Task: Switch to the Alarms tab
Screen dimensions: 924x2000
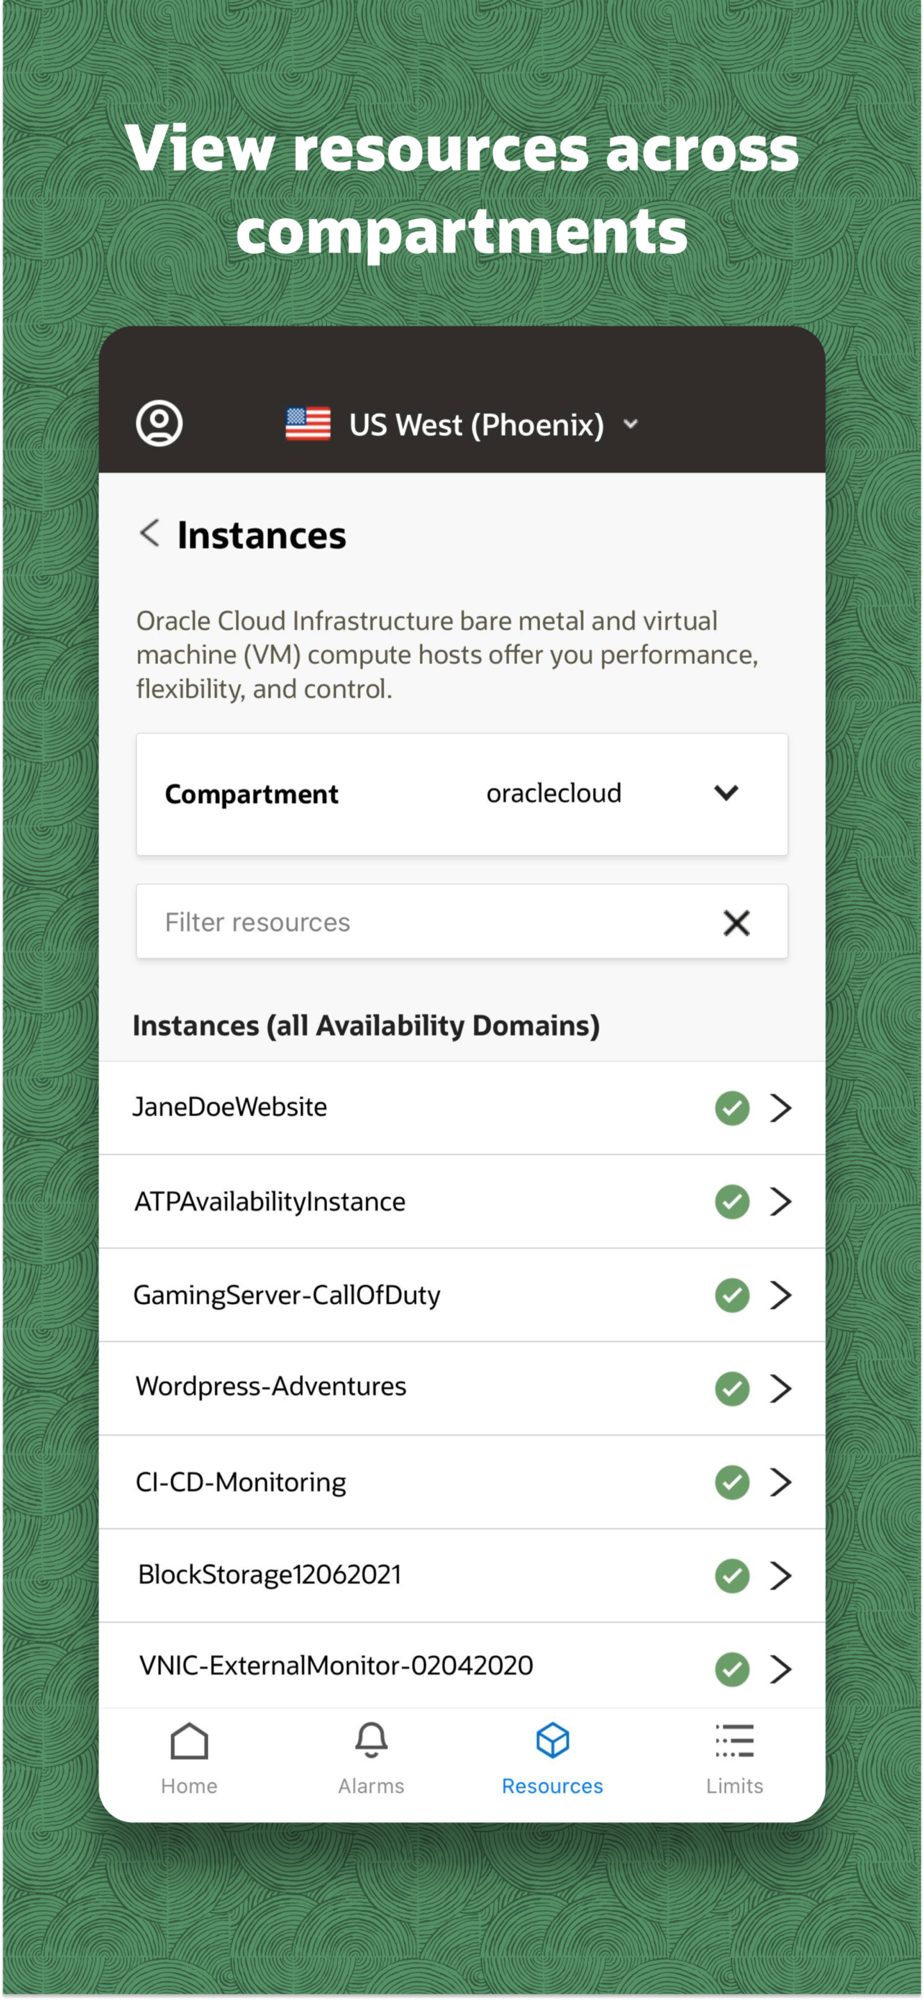Action: tap(371, 1759)
